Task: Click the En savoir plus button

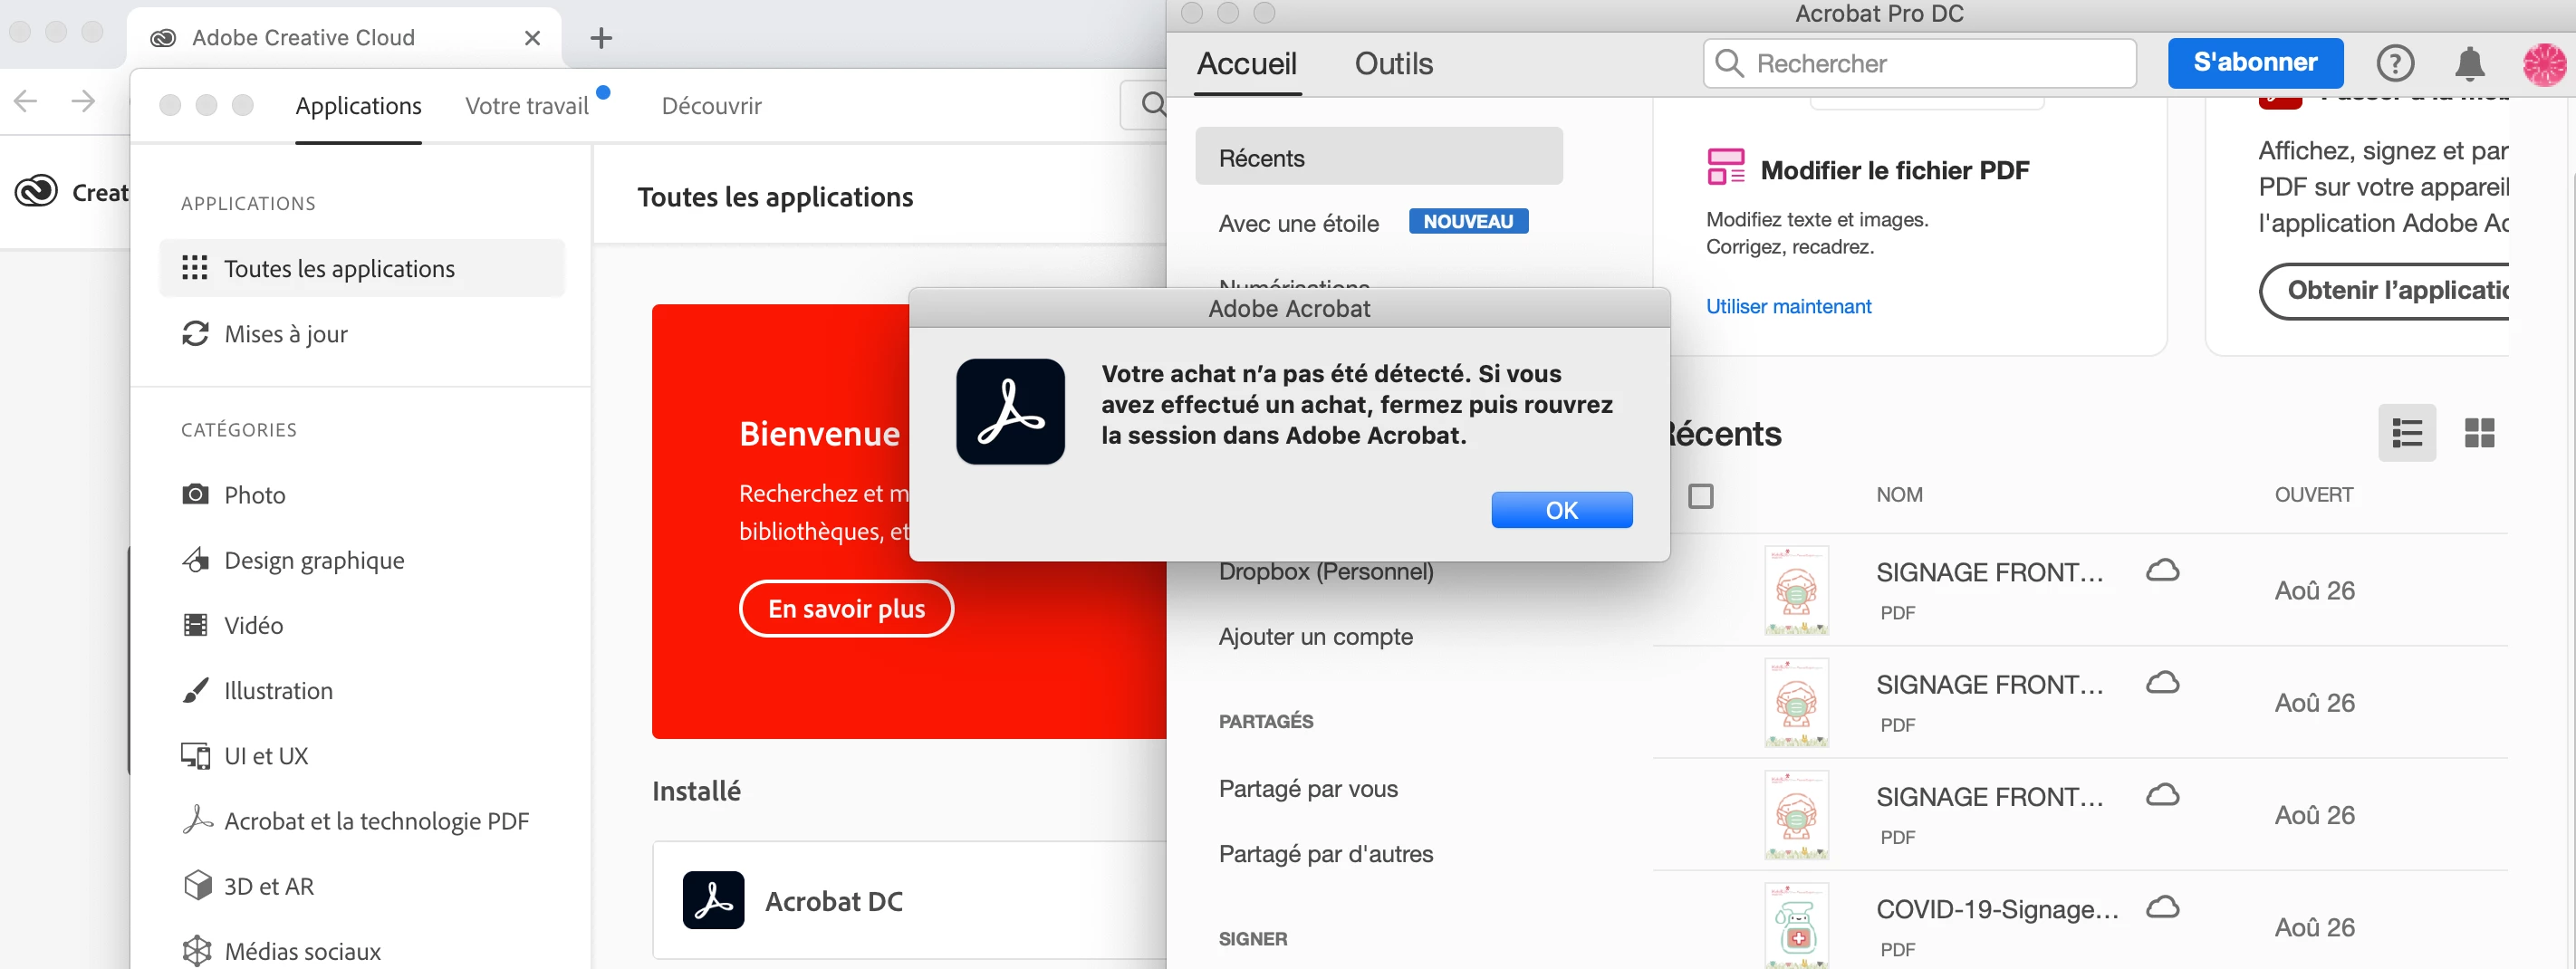Action: tap(846, 608)
